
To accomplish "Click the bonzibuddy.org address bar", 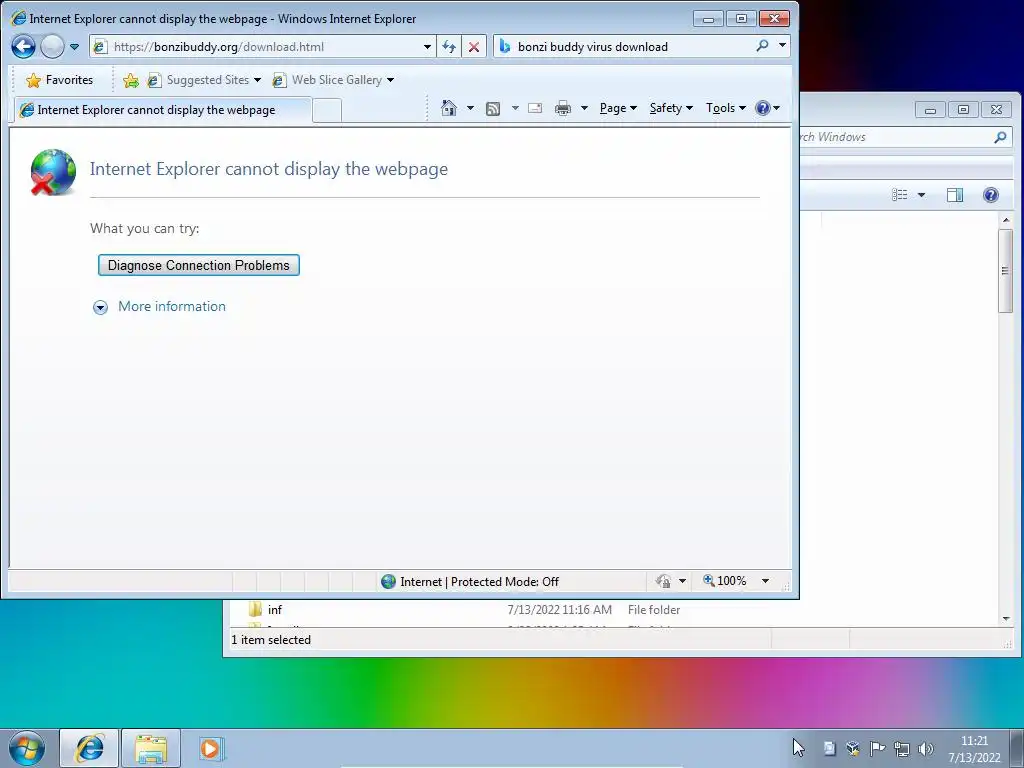I will [x=261, y=46].
